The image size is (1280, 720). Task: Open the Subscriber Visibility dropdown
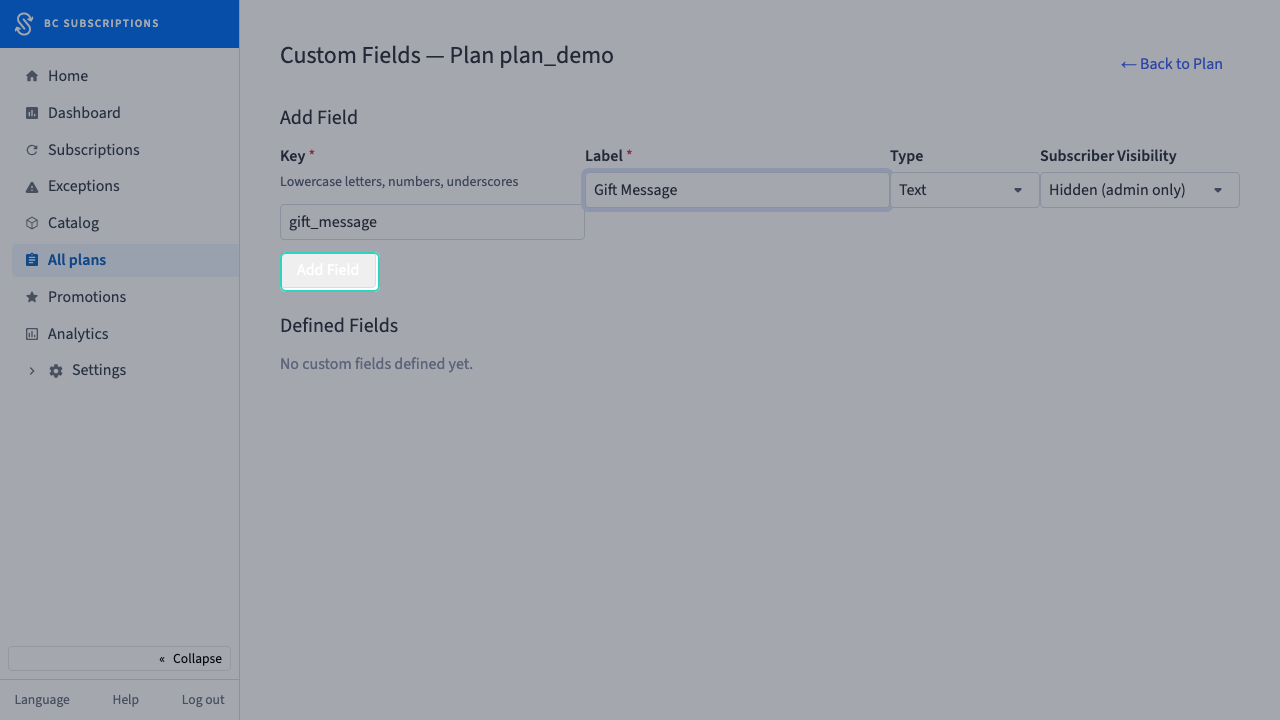click(x=1139, y=190)
